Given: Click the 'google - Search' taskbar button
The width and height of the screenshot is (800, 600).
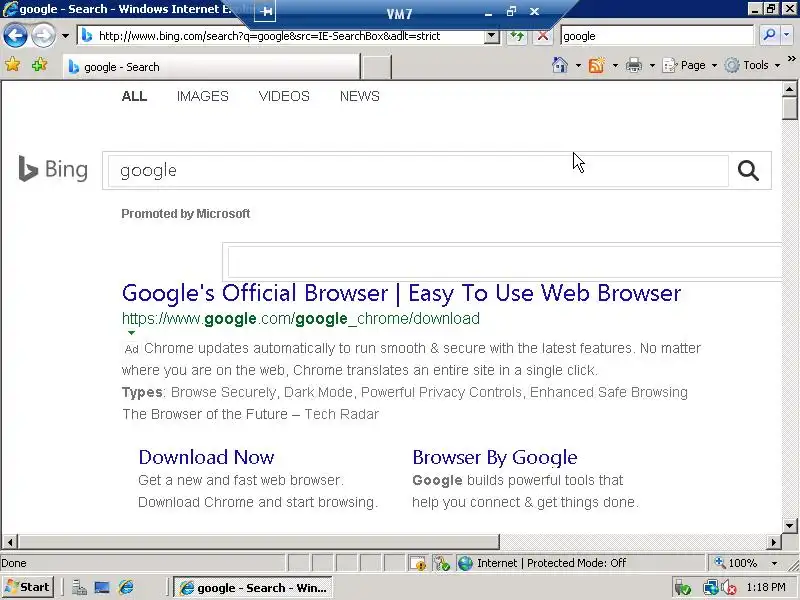Looking at the screenshot, I should [x=253, y=588].
